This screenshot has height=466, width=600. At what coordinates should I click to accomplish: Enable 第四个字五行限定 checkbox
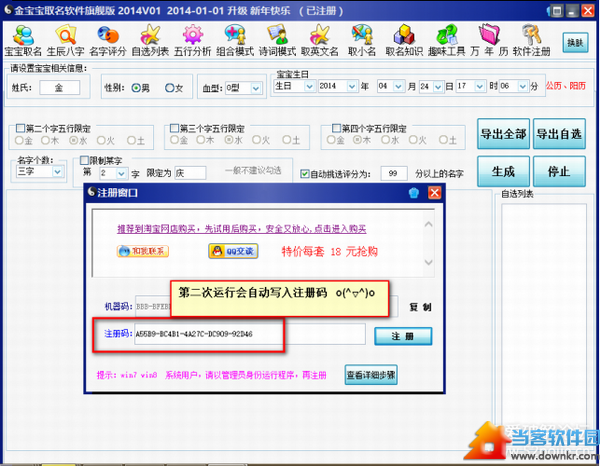click(x=336, y=128)
